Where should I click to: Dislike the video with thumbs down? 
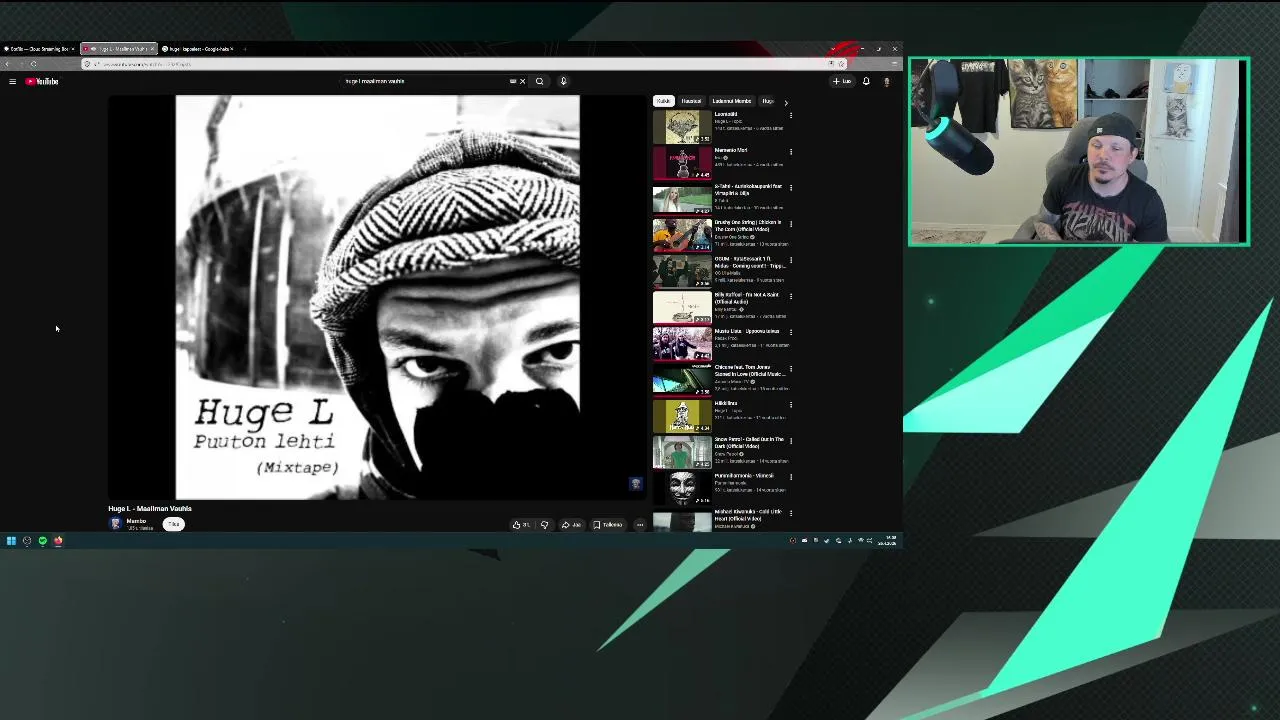pos(544,525)
